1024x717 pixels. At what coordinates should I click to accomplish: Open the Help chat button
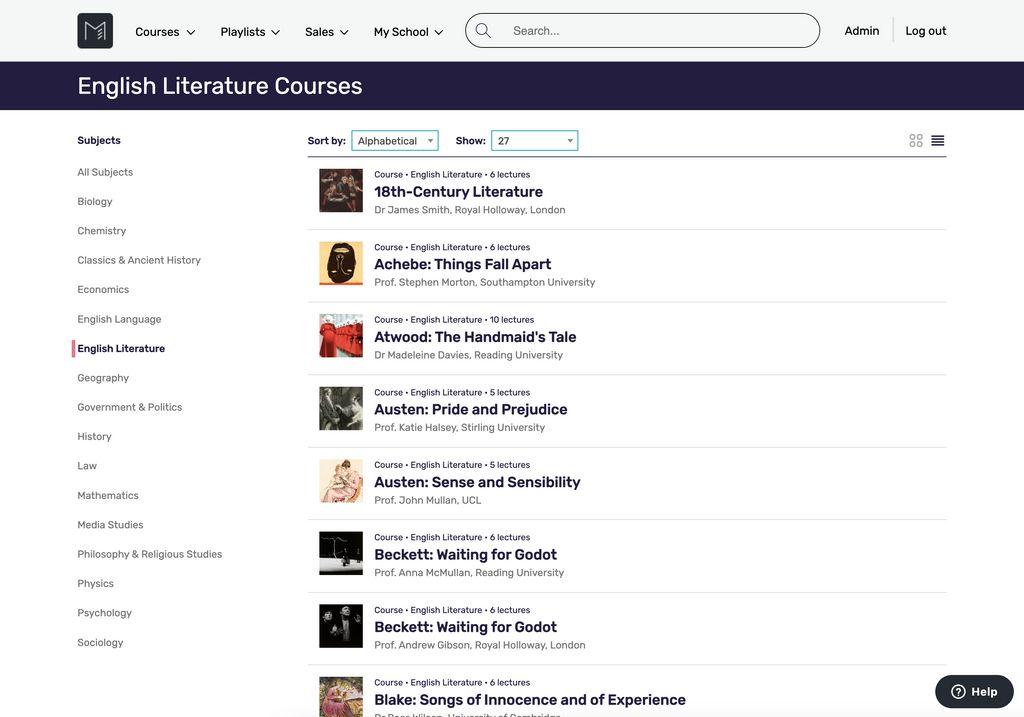coord(974,692)
